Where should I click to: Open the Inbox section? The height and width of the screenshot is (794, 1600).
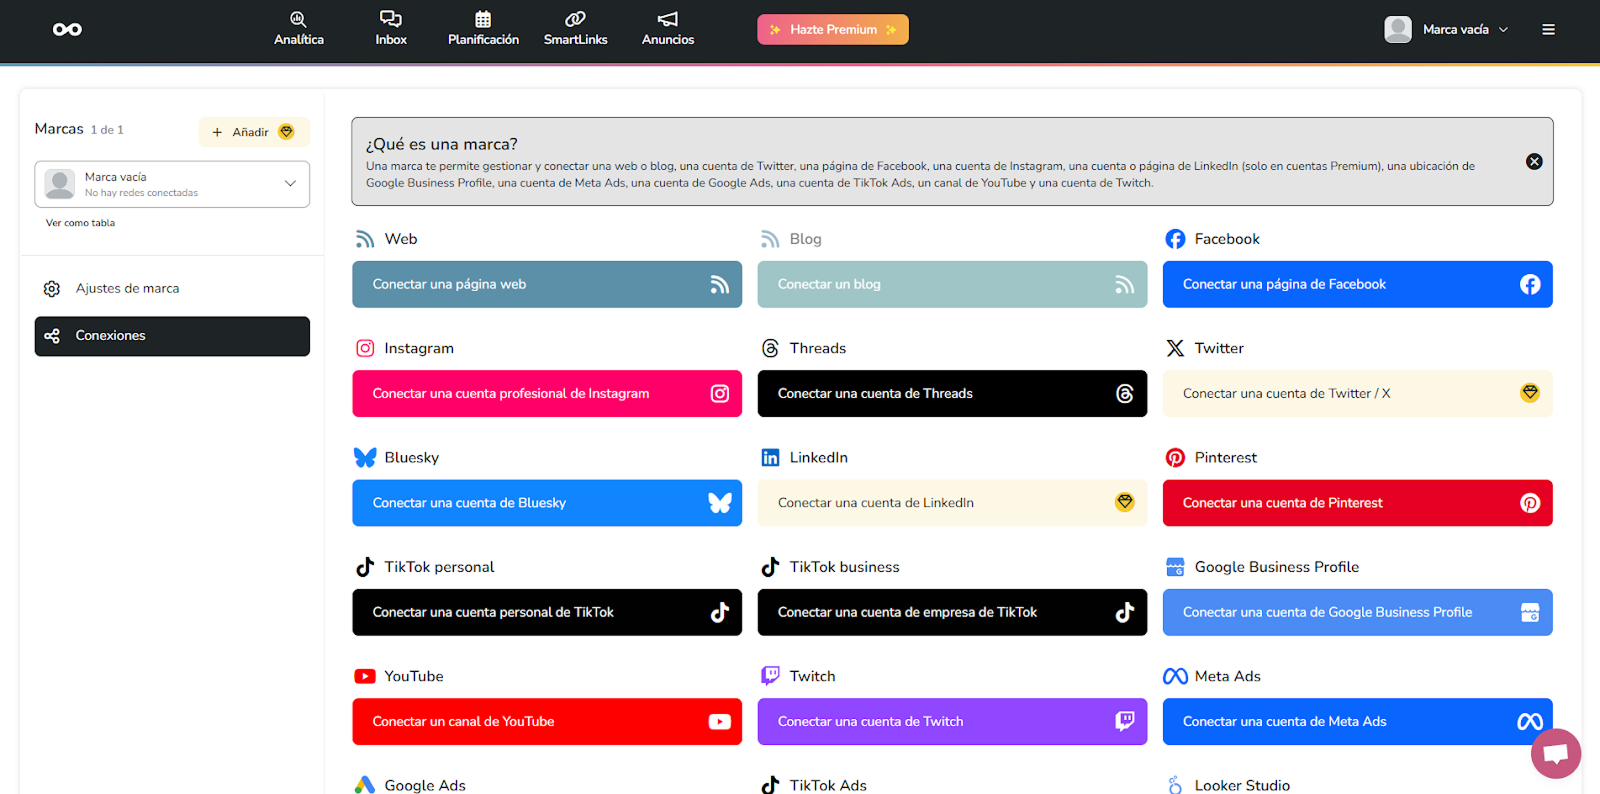pos(391,29)
